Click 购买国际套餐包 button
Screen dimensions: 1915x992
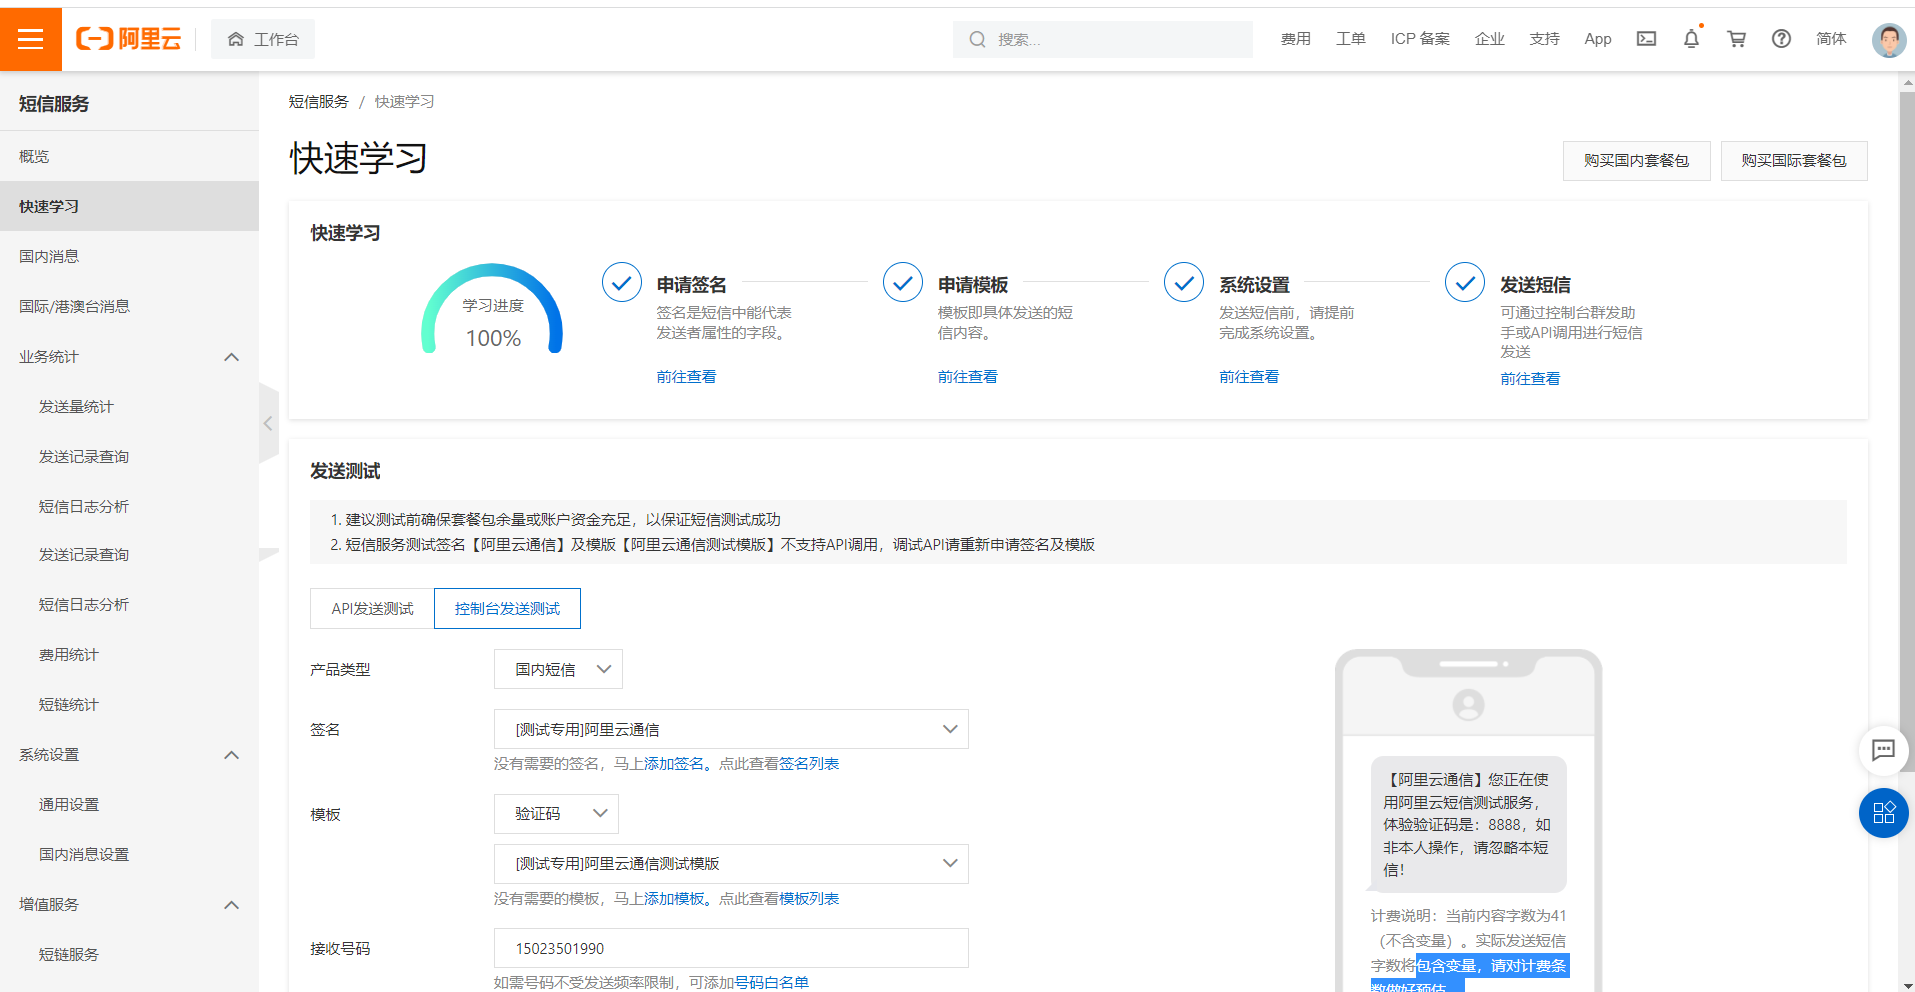(x=1793, y=161)
